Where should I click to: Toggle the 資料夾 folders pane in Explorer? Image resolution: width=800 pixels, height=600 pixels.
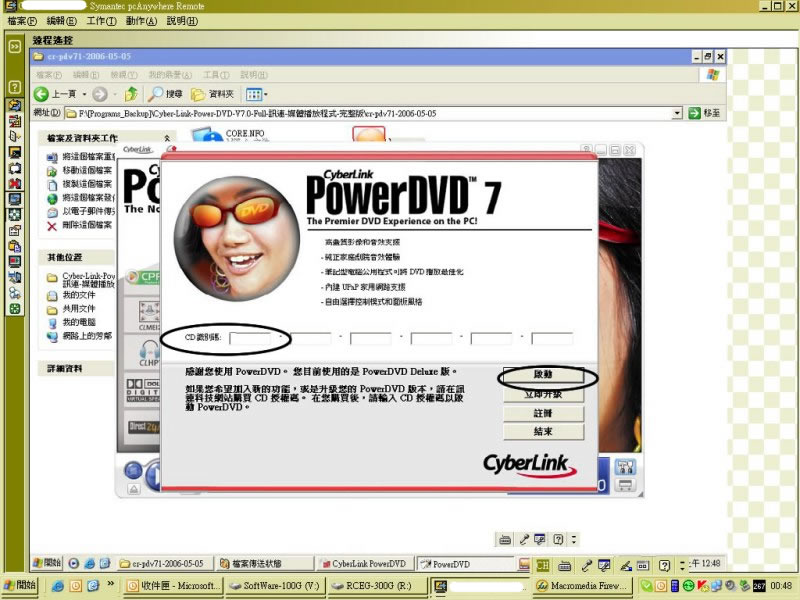pos(212,94)
